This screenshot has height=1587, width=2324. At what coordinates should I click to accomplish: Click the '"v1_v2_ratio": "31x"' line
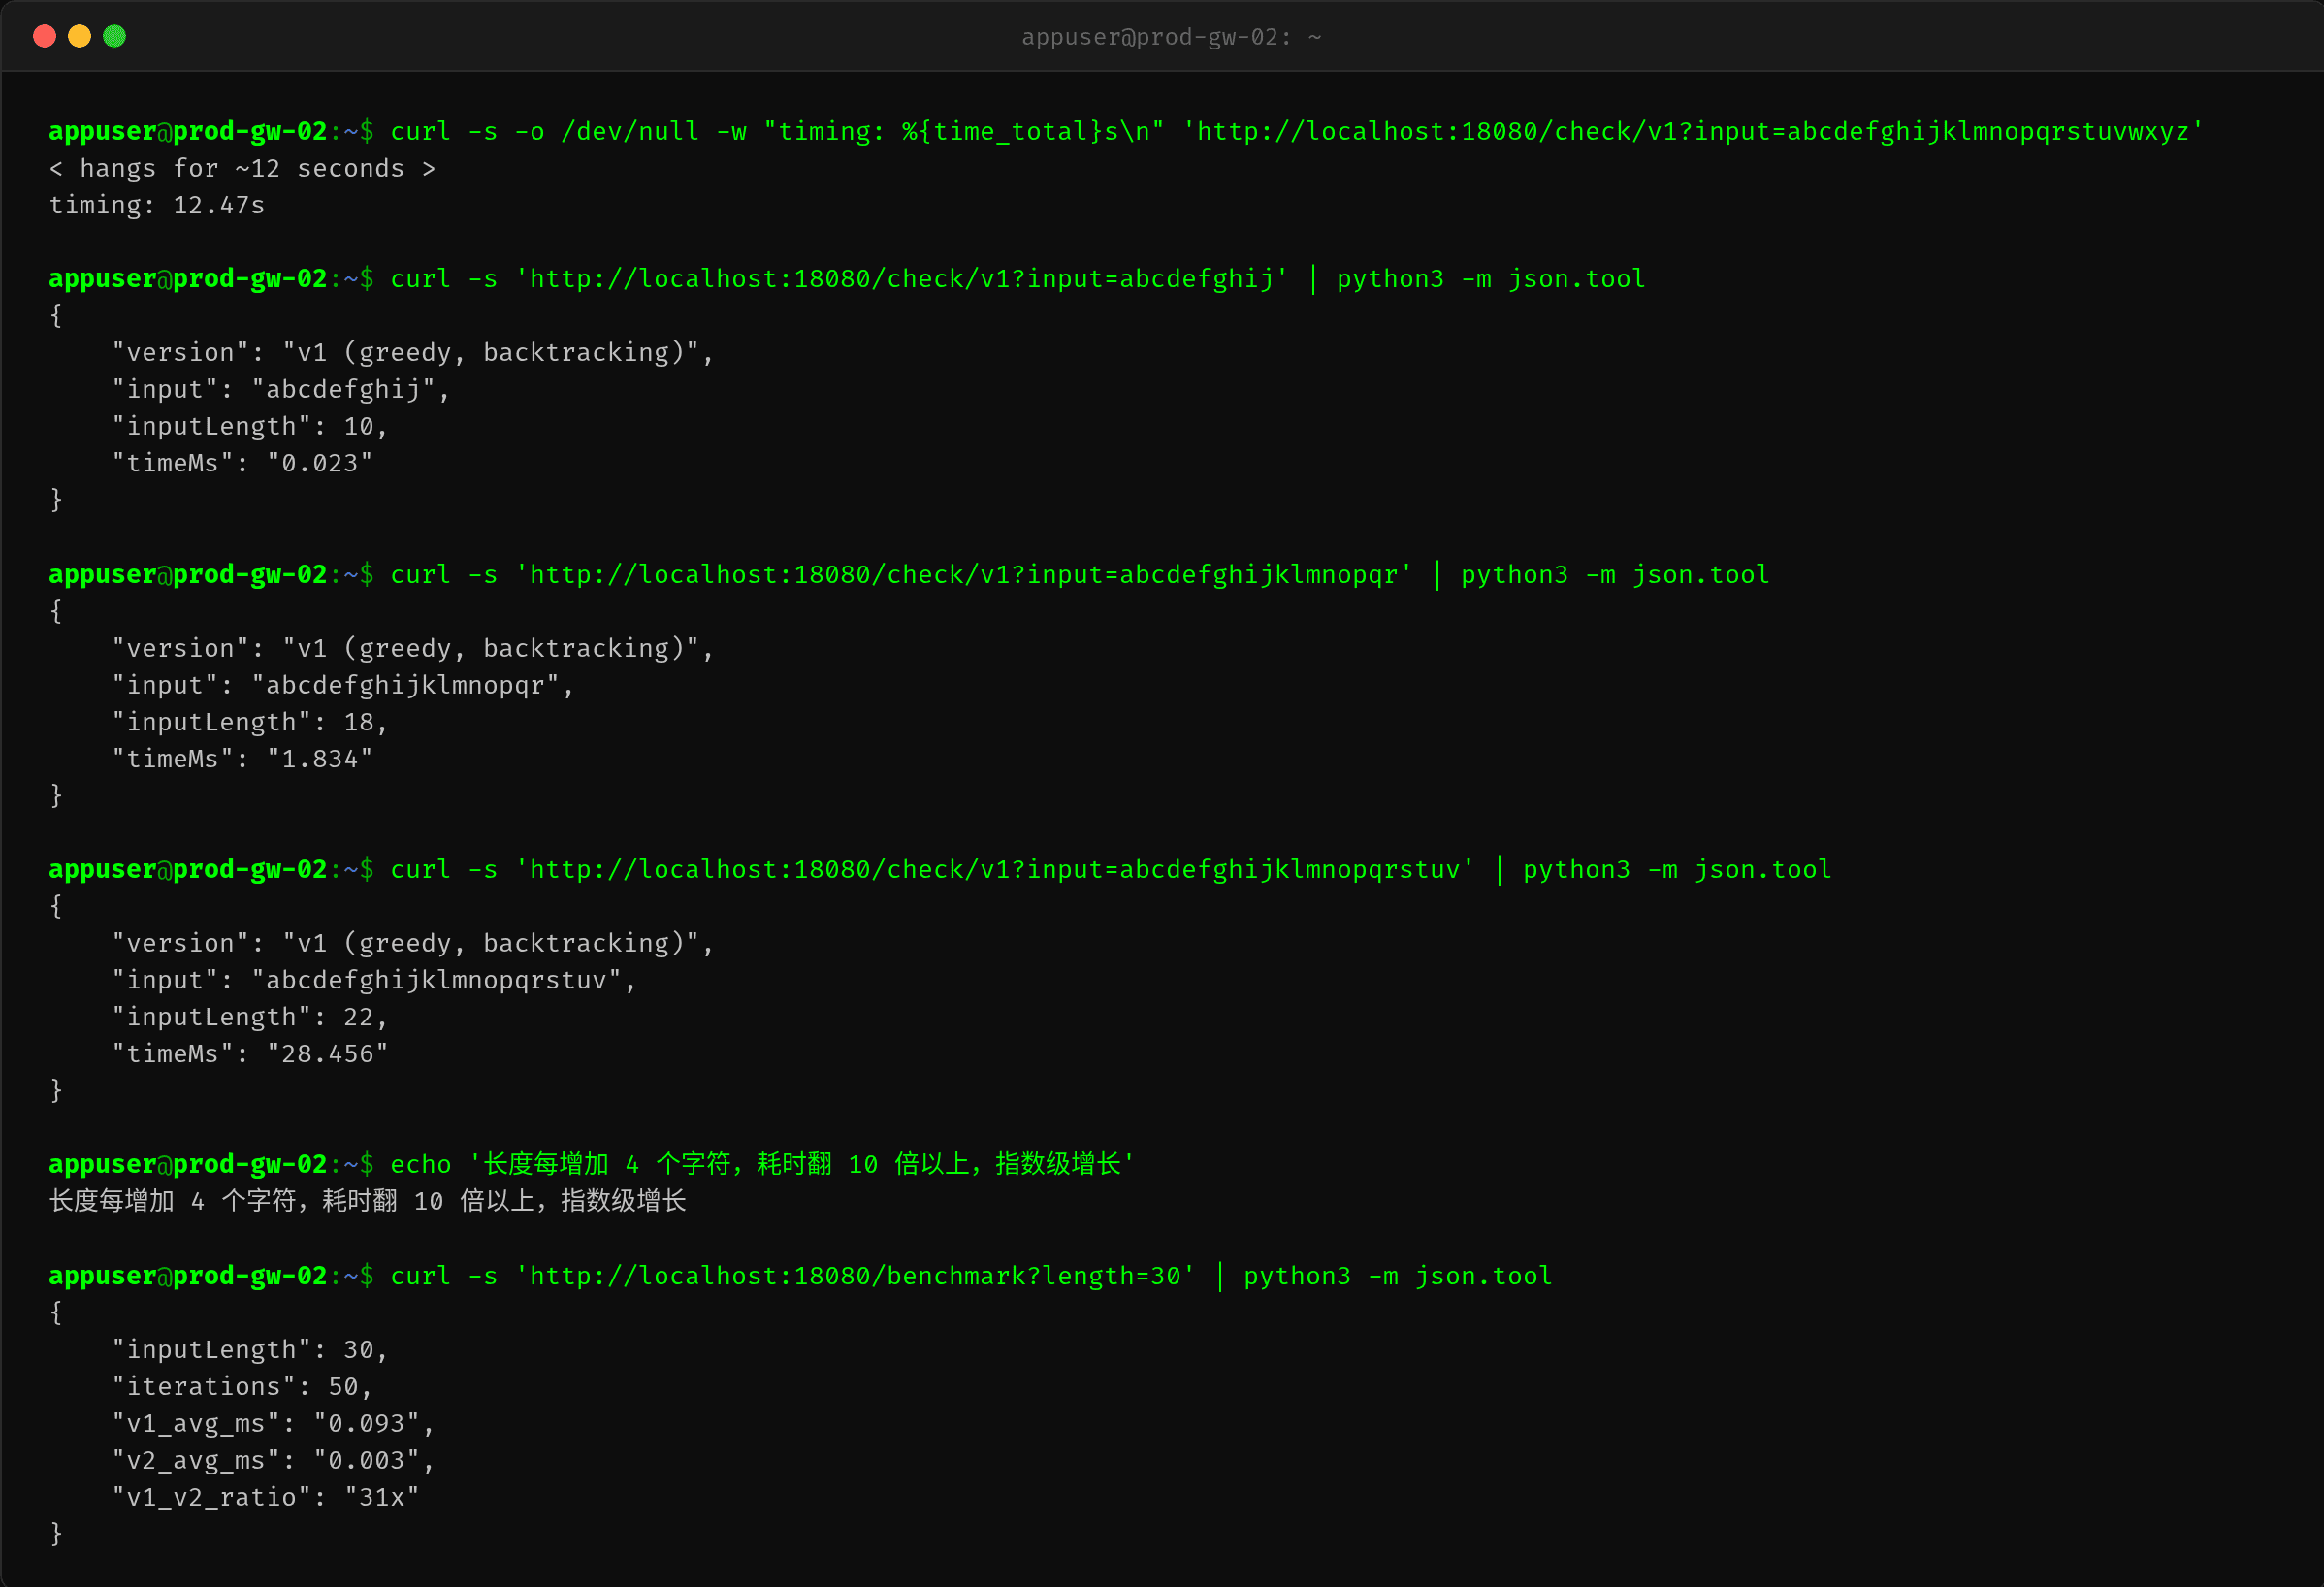(265, 1498)
